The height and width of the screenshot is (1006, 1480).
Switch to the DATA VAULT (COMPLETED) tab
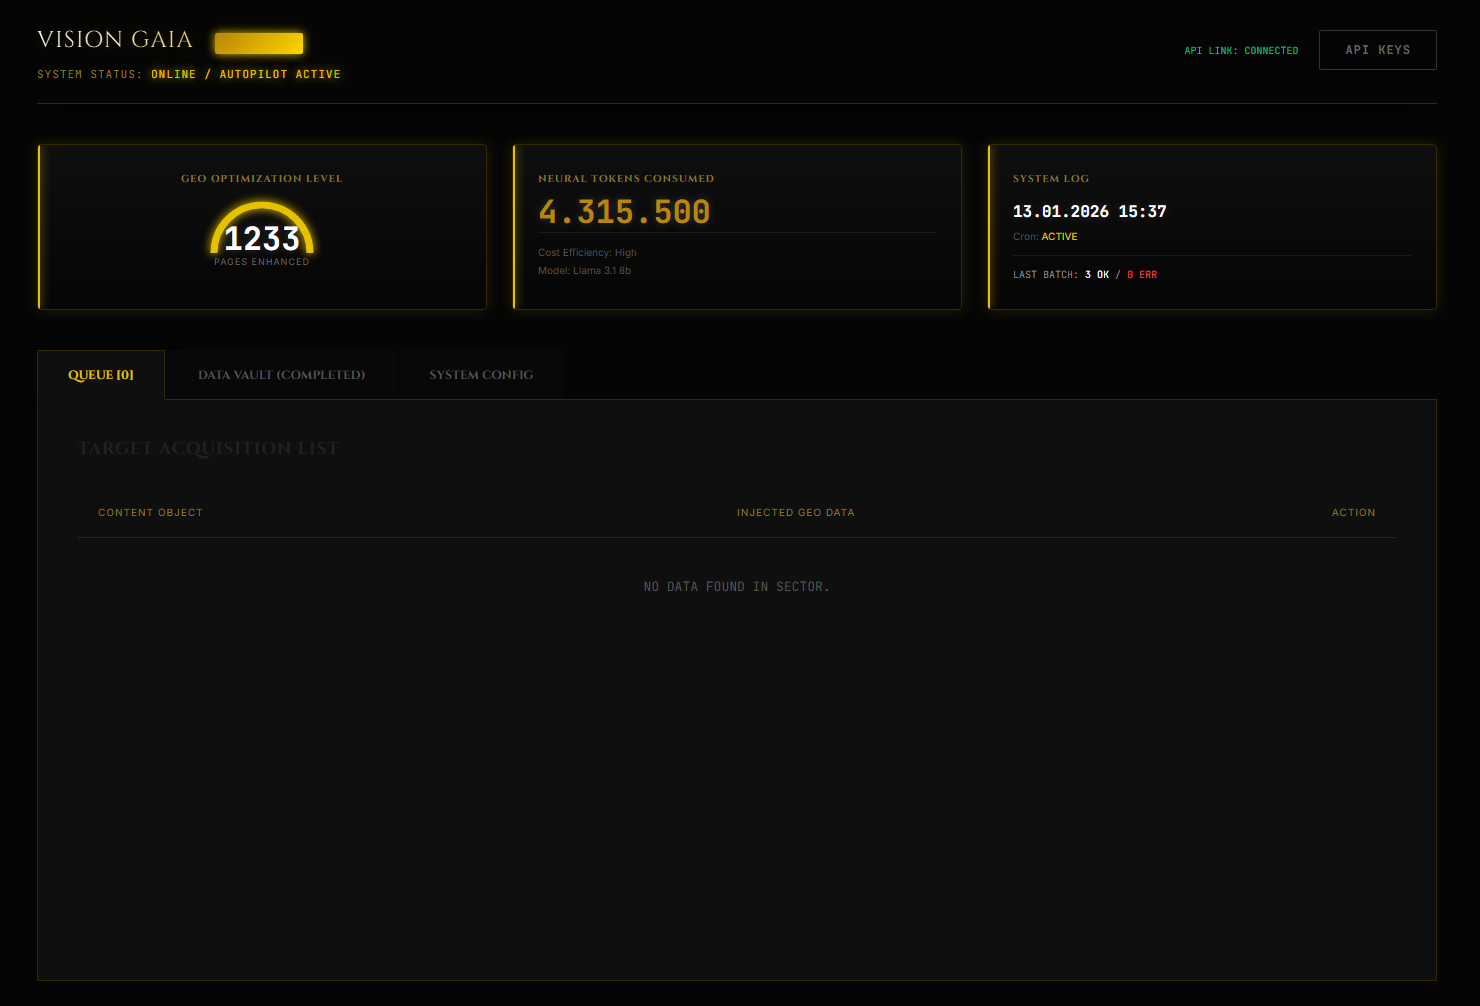[281, 374]
